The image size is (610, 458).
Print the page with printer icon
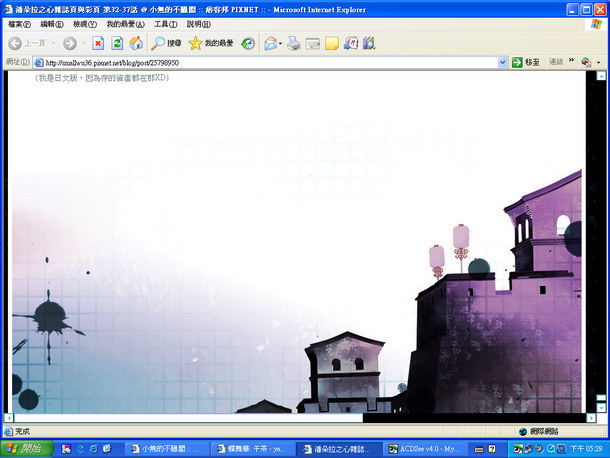pyautogui.click(x=293, y=43)
